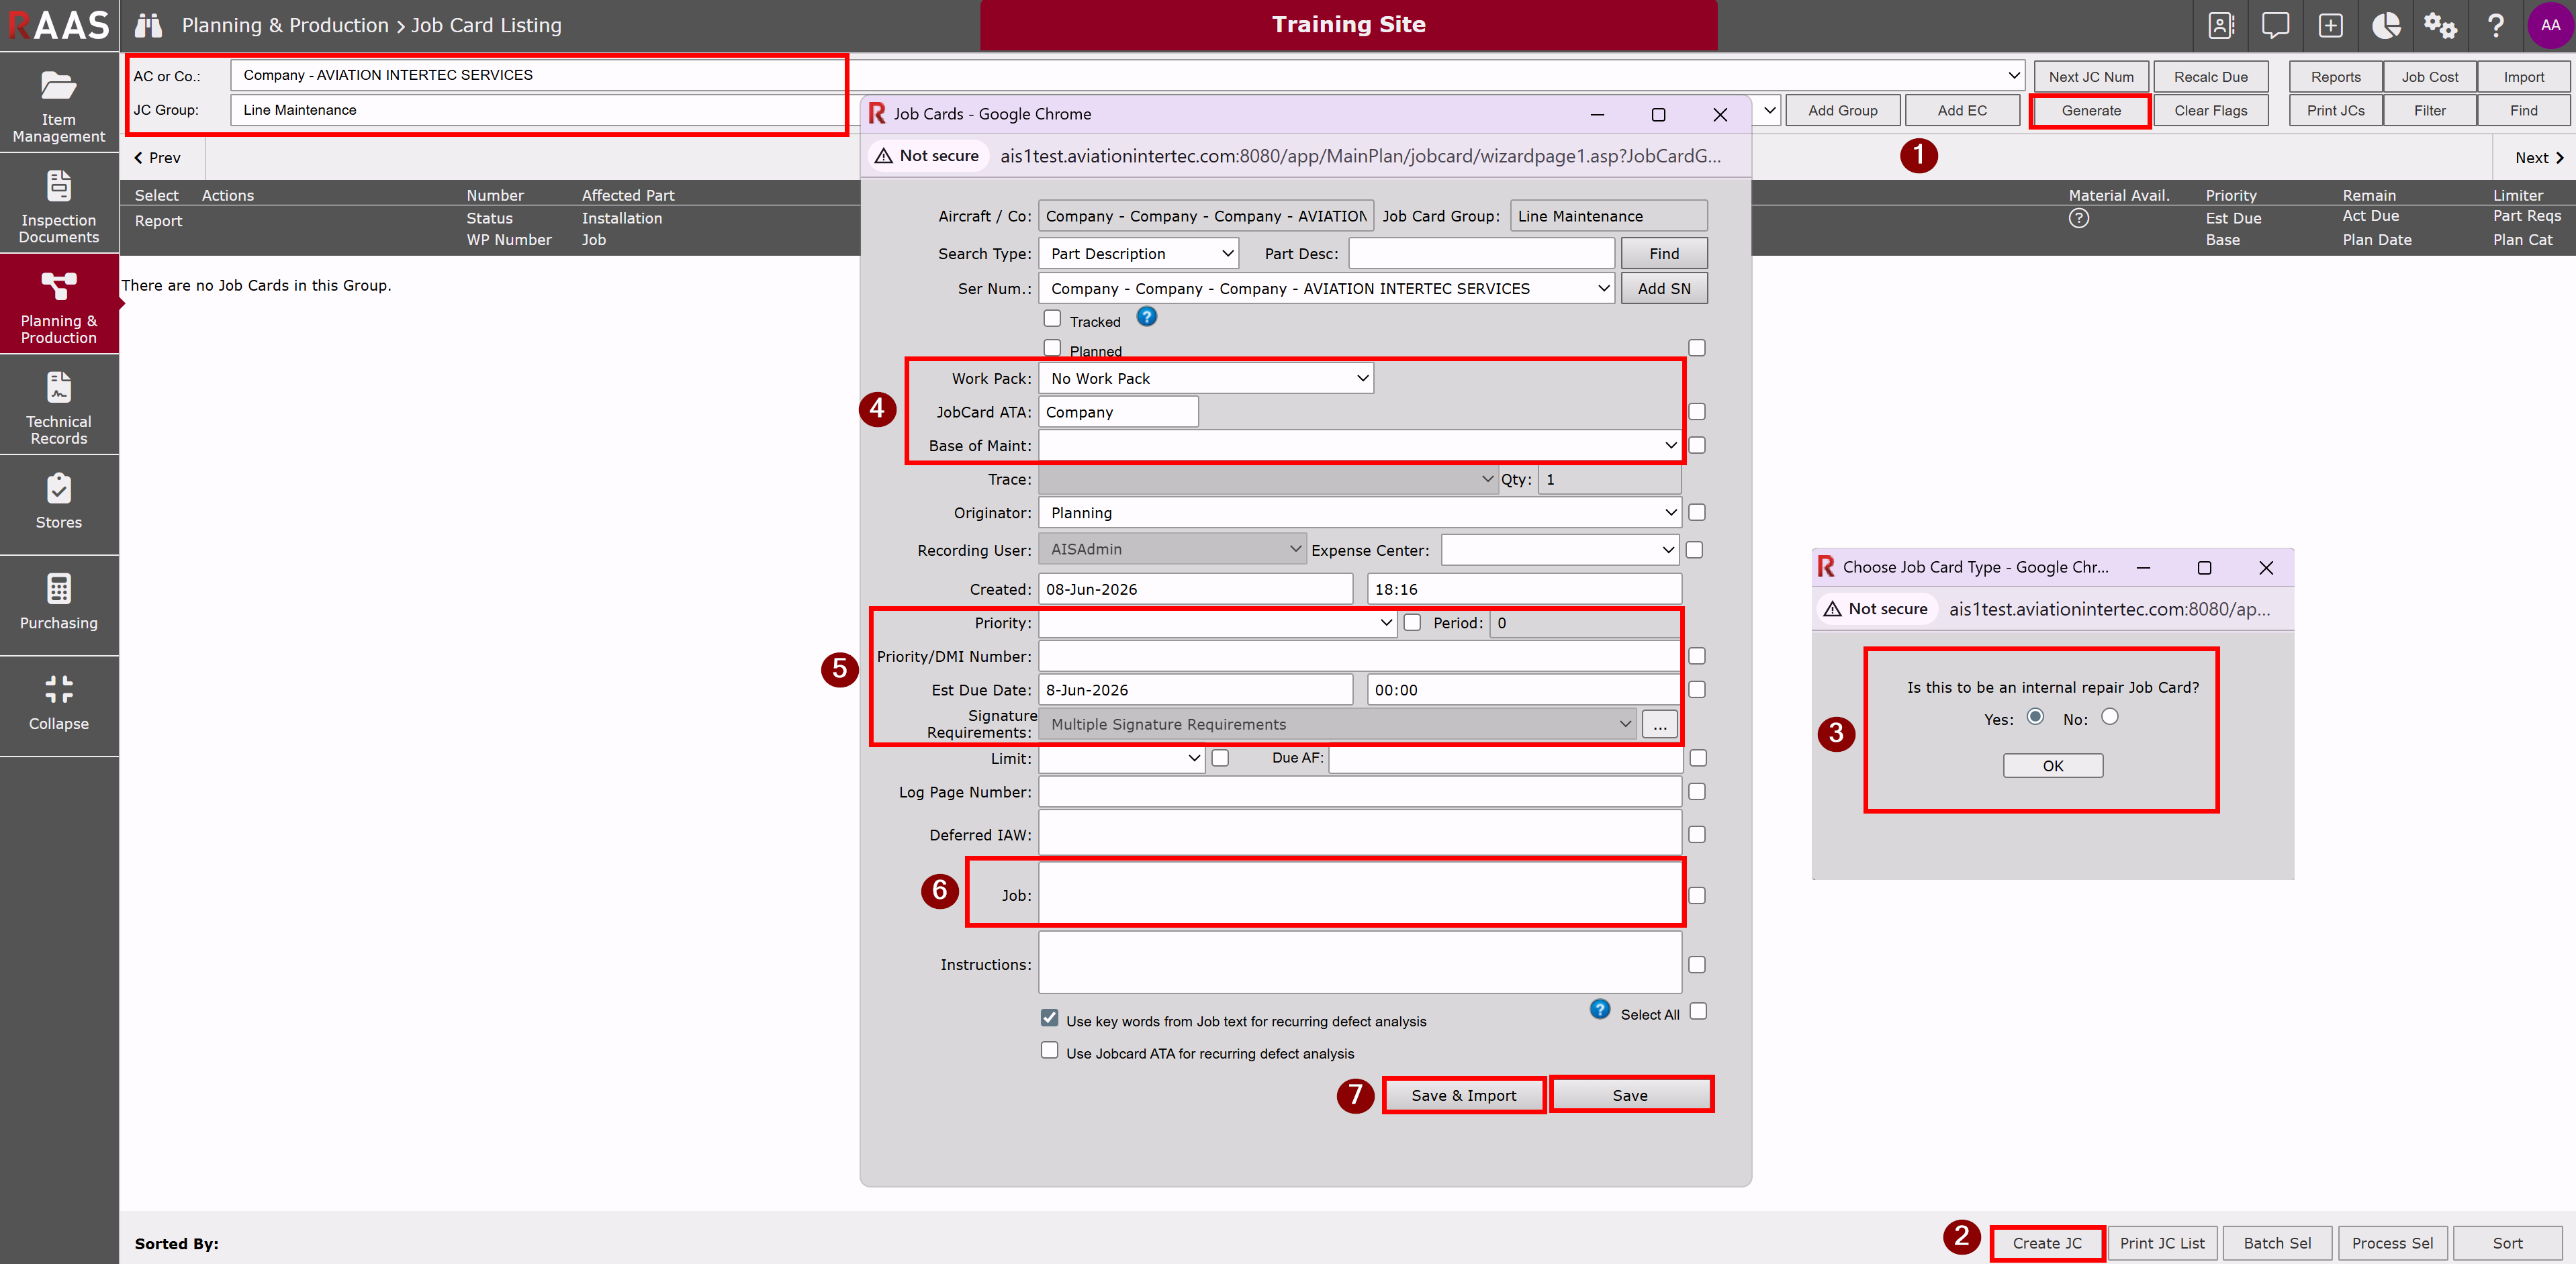
Task: Open the Reports menu button
Action: tap(2335, 77)
